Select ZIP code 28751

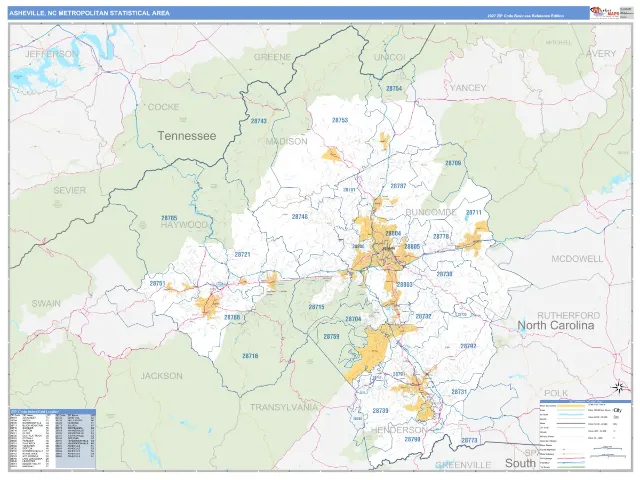pos(157,283)
